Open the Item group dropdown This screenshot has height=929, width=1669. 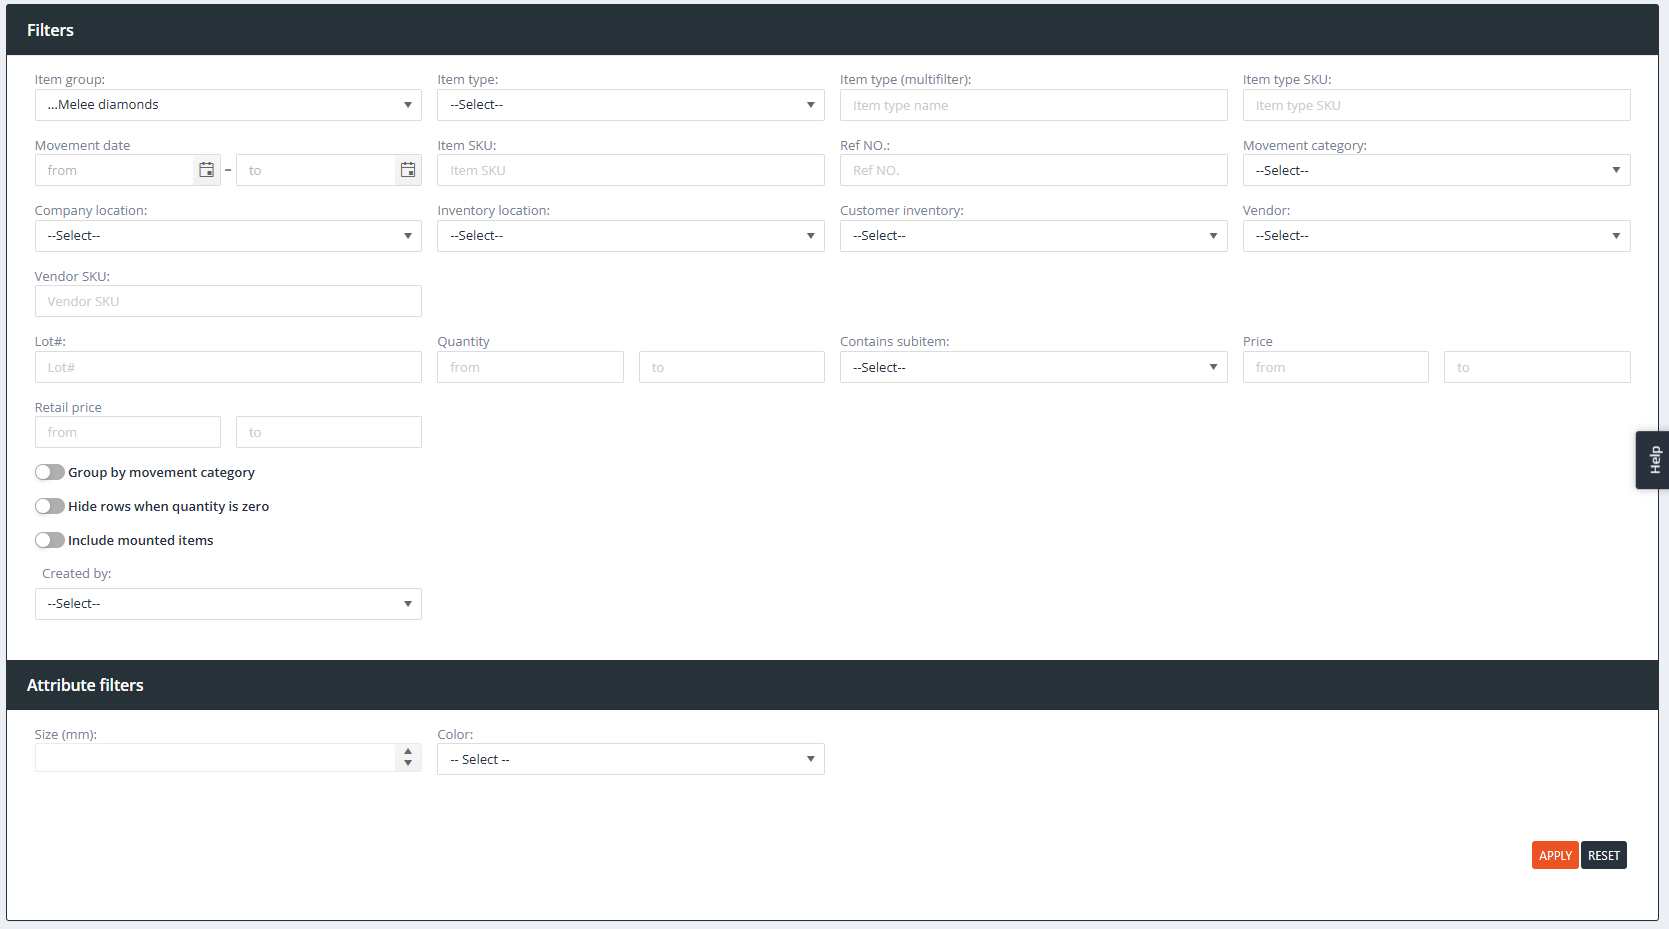pyautogui.click(x=228, y=105)
